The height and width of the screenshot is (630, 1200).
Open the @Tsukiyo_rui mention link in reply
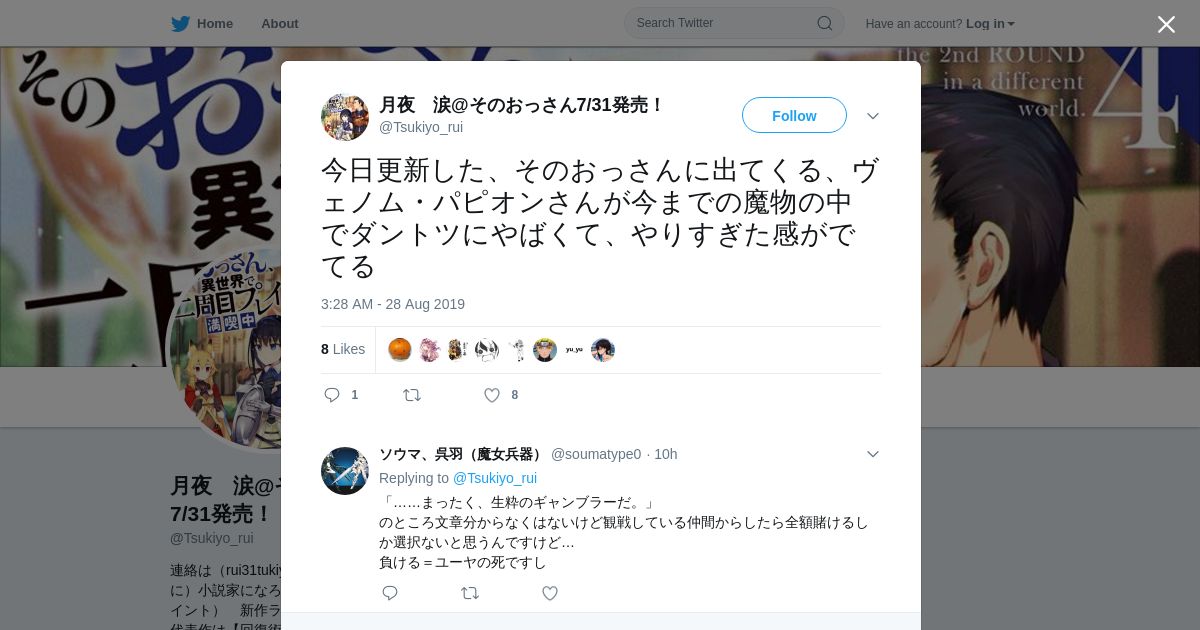(495, 478)
